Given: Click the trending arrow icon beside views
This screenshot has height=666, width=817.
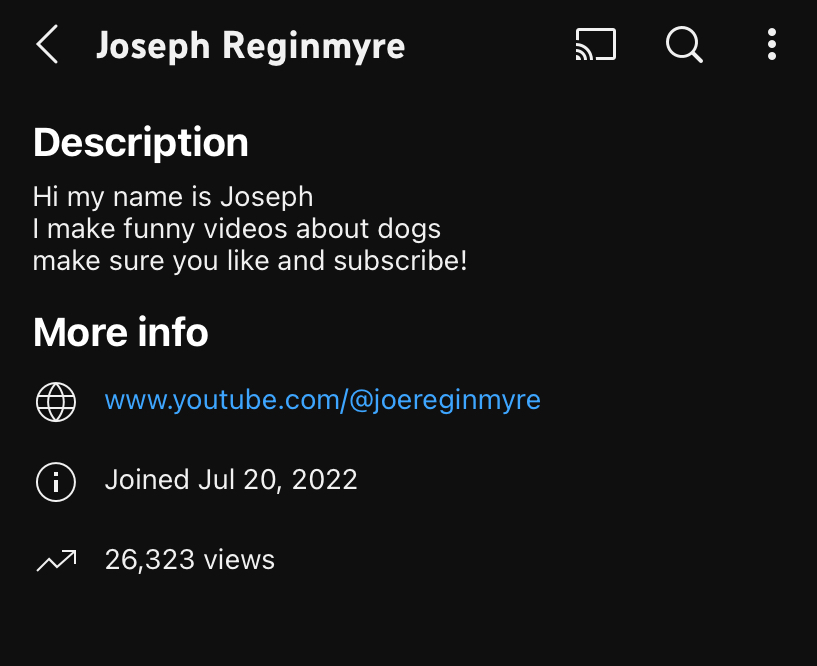Looking at the screenshot, I should tap(56, 561).
